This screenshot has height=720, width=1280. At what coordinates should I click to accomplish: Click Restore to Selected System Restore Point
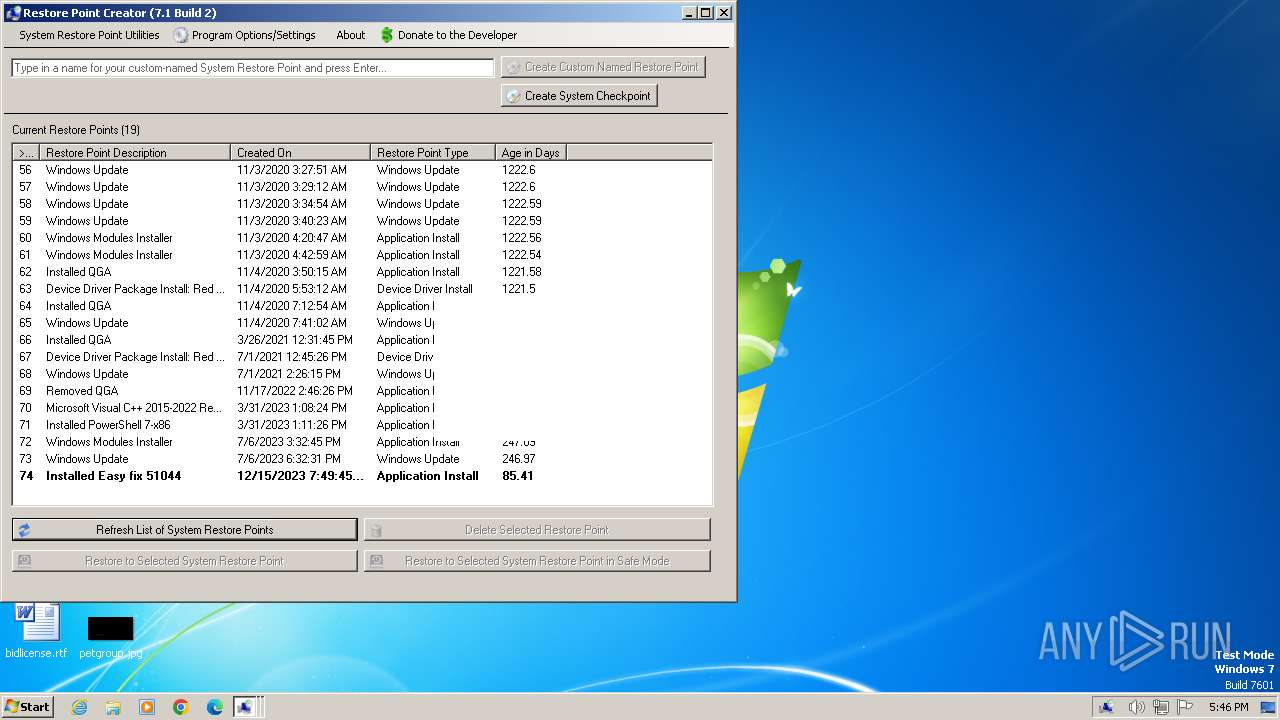[184, 561]
